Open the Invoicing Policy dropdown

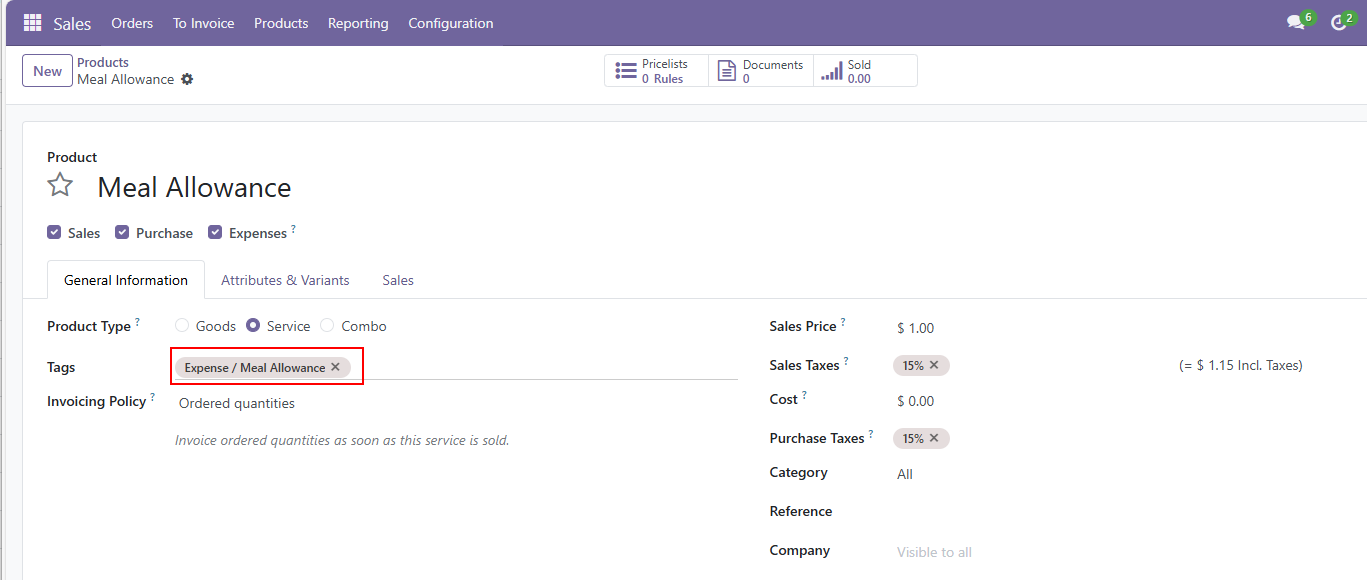coord(456,404)
